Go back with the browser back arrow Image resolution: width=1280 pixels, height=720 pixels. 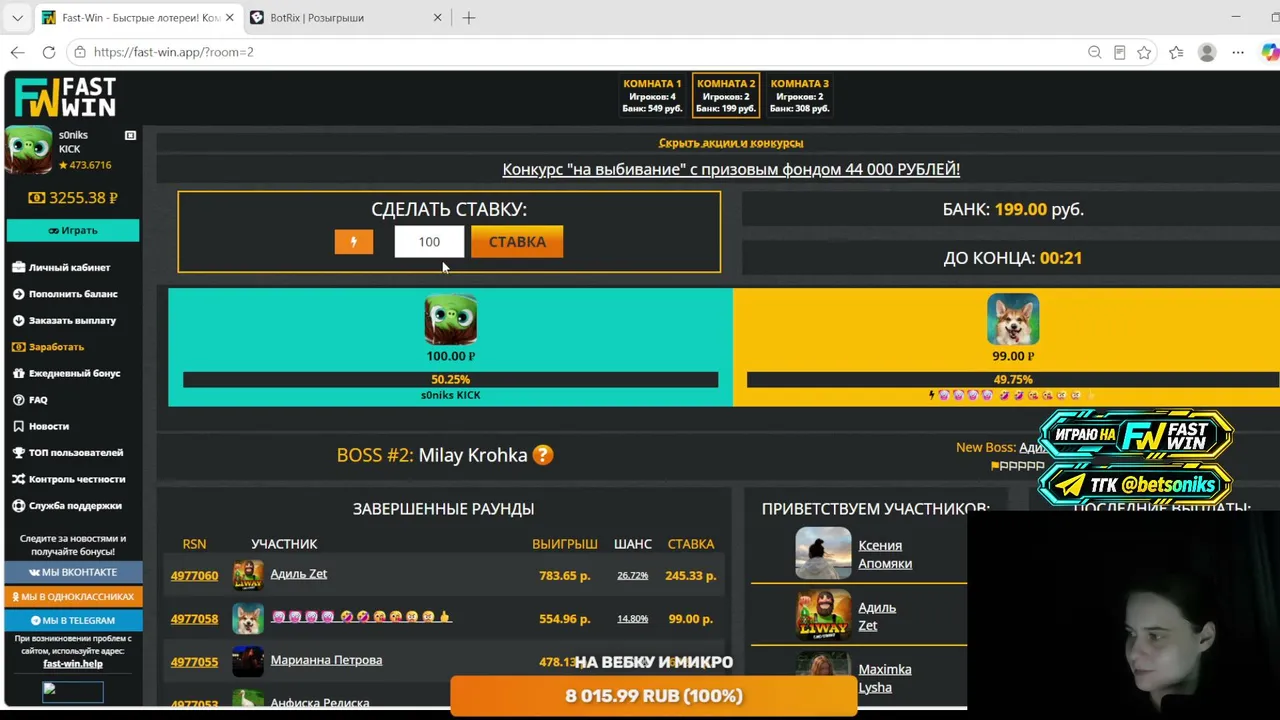click(x=18, y=52)
